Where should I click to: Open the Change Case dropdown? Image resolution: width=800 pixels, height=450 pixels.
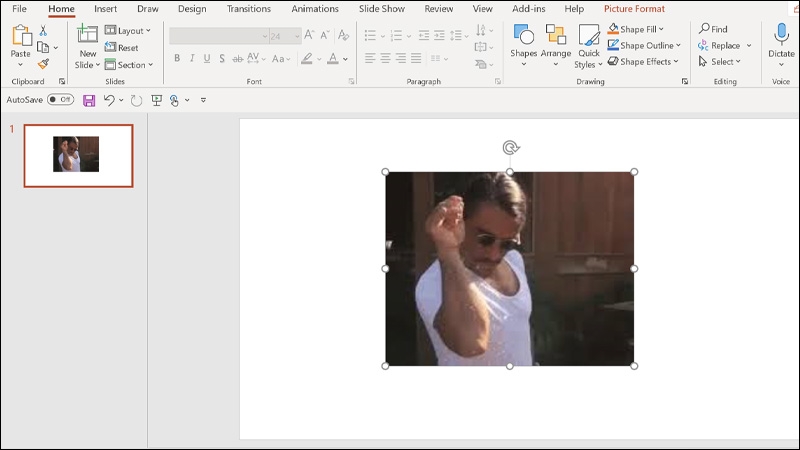[281, 59]
